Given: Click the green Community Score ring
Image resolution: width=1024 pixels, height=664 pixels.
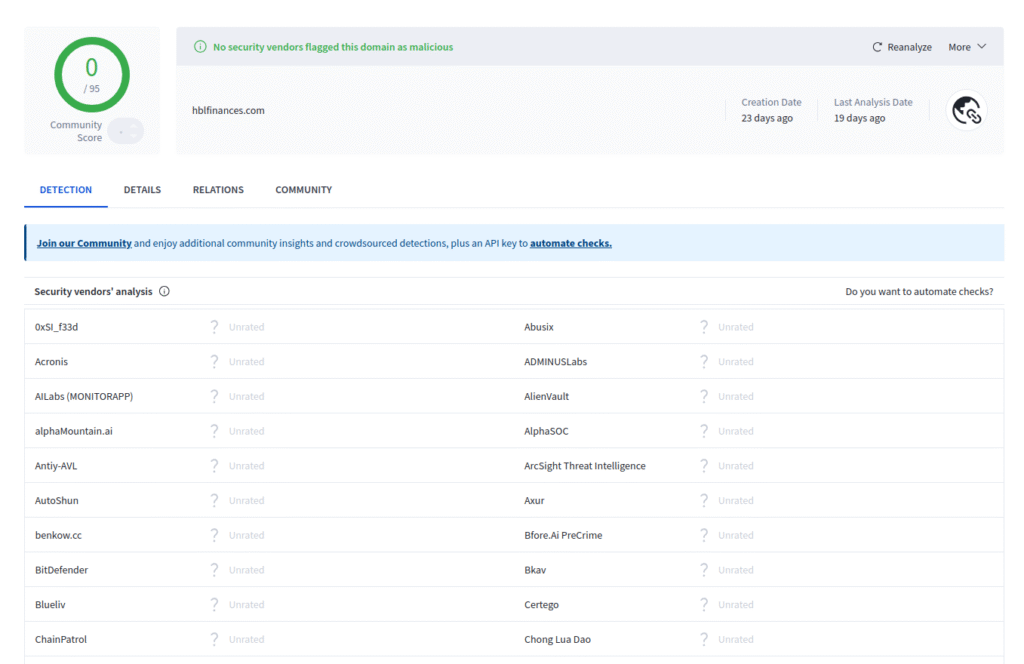Looking at the screenshot, I should (91, 73).
